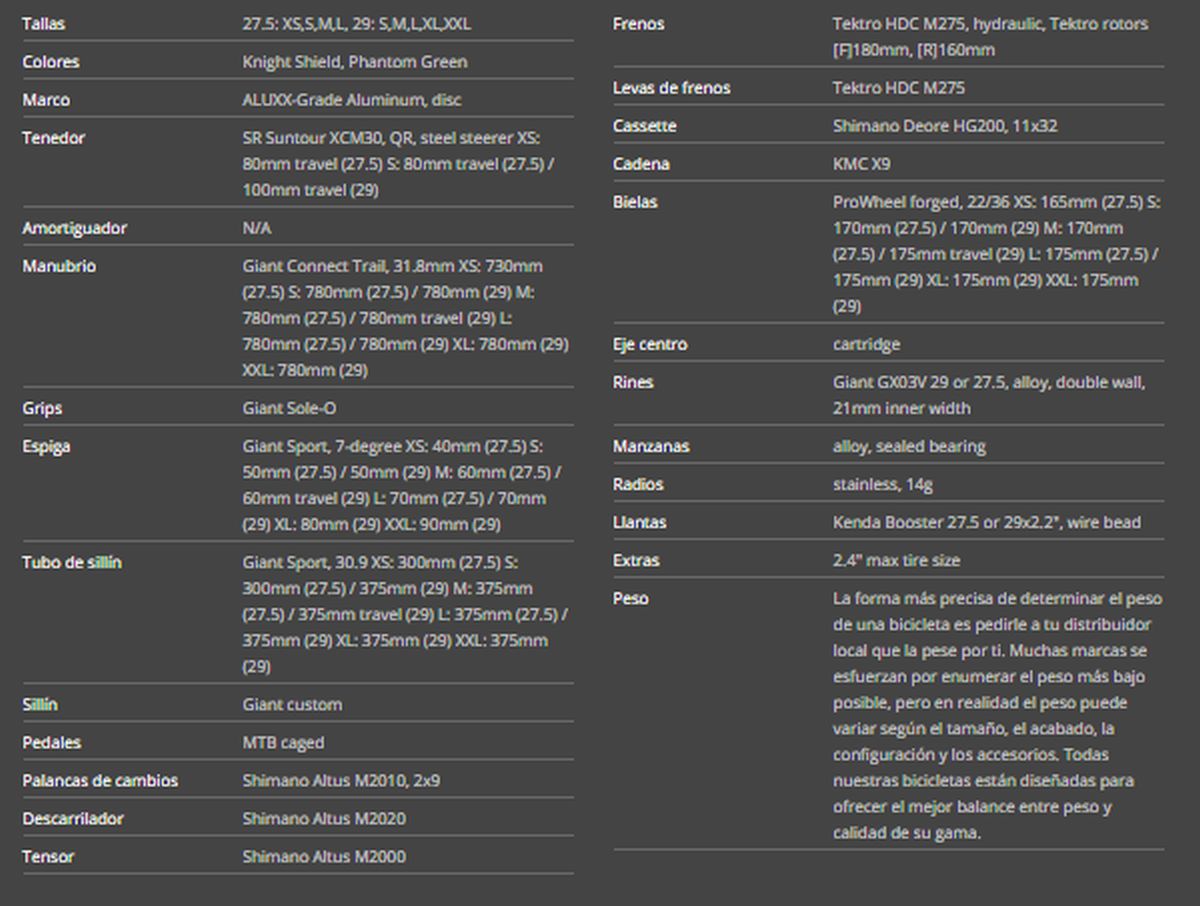This screenshot has width=1200, height=906.
Task: Click the MTB caged pedals value
Action: click(x=283, y=741)
